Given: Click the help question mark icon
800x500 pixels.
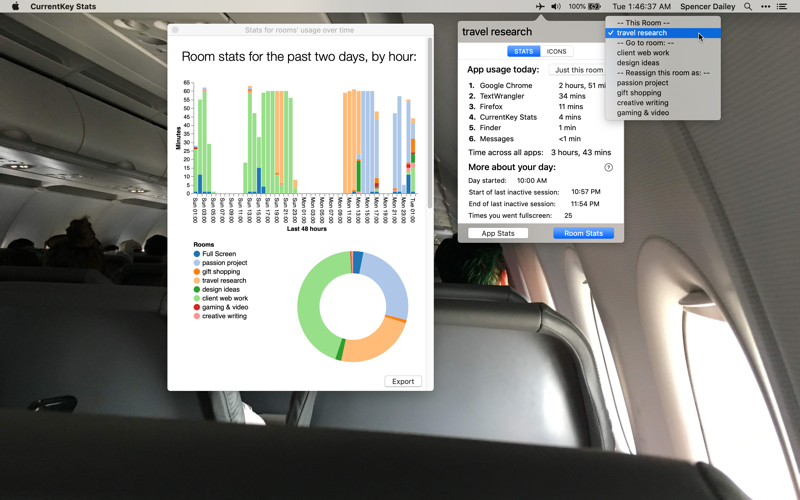Looking at the screenshot, I should 608,167.
